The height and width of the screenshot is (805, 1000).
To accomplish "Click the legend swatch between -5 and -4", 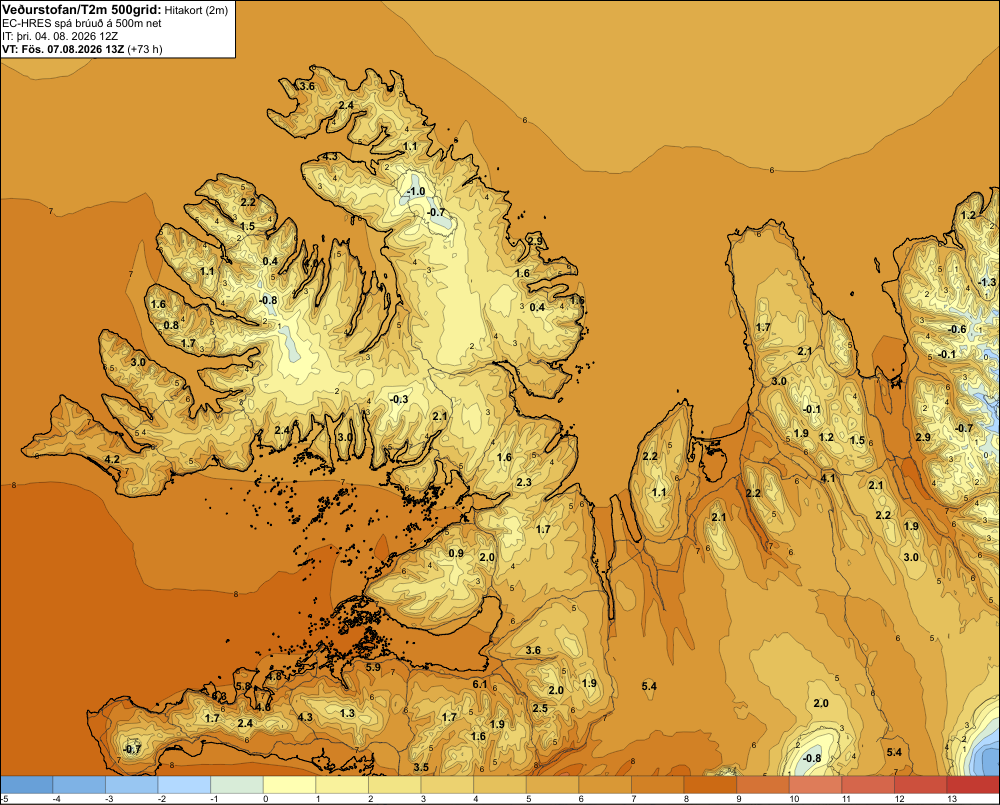I will pyautogui.click(x=27, y=785).
